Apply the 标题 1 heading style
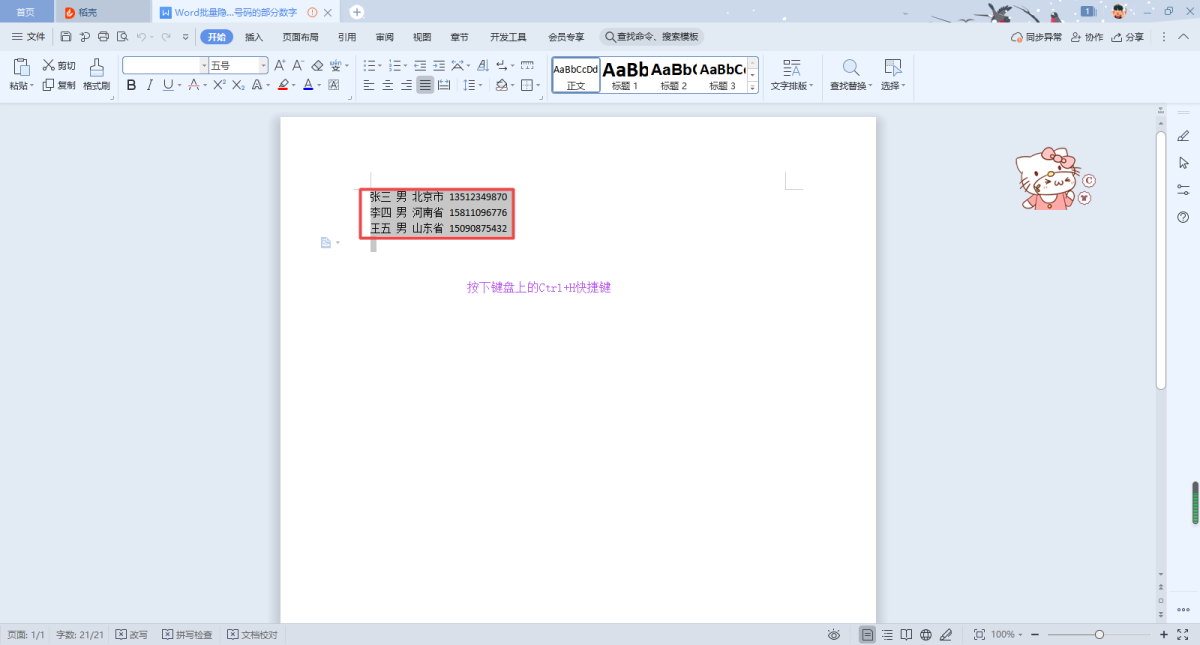Viewport: 1200px width, 645px height. tap(625, 75)
